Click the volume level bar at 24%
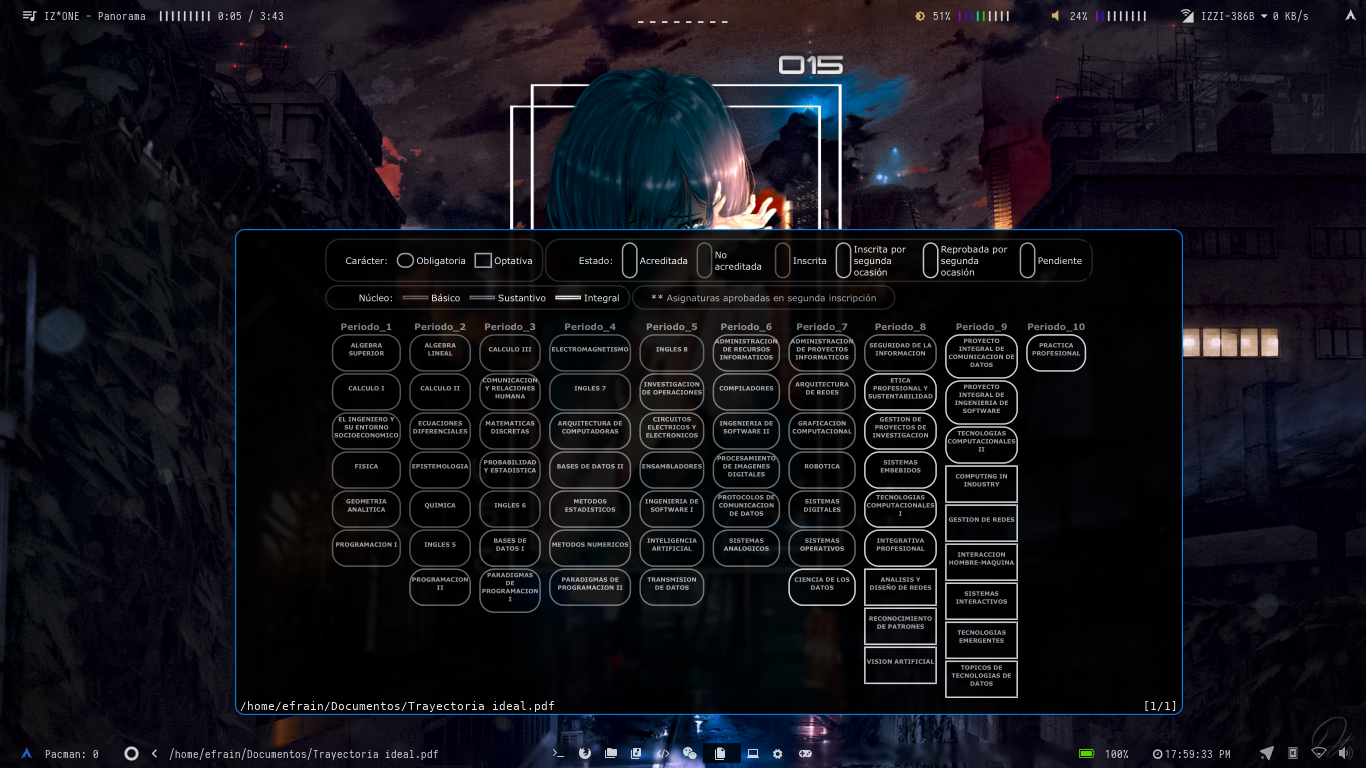Image resolution: width=1366 pixels, height=768 pixels. 1121,16
